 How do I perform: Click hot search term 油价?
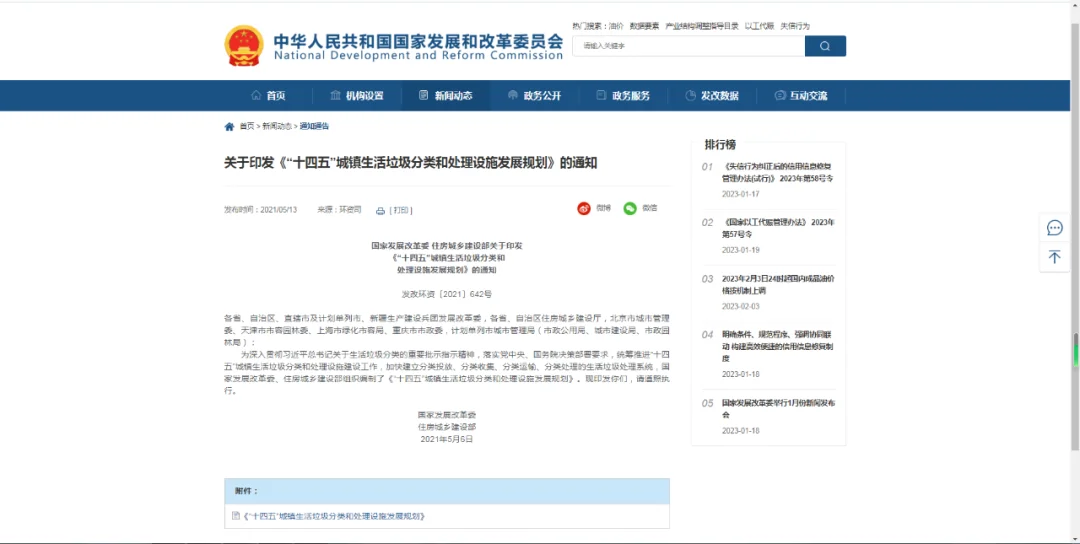click(616, 26)
